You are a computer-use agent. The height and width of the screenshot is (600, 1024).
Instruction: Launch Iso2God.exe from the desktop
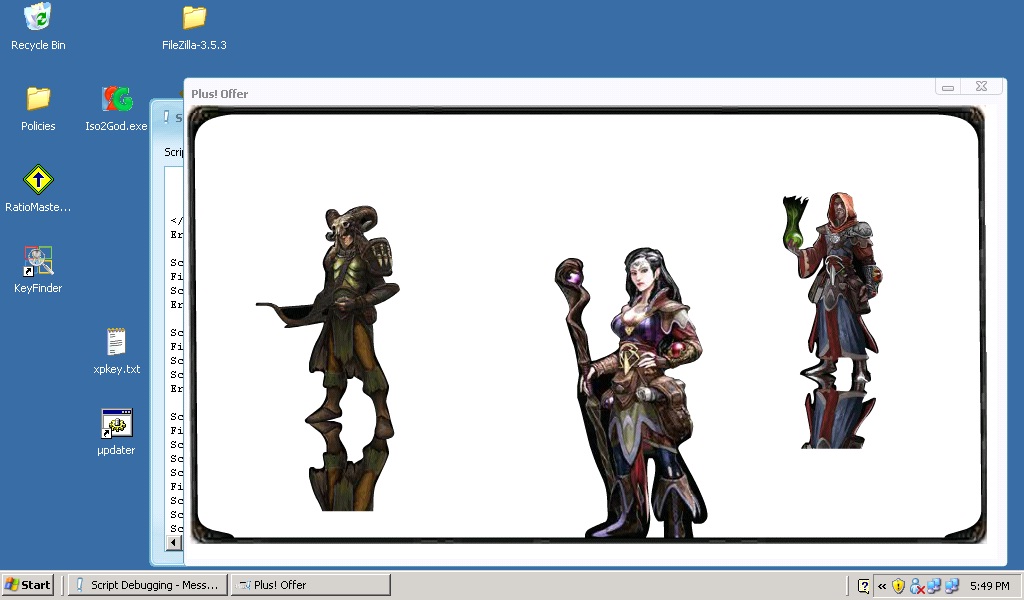click(116, 99)
